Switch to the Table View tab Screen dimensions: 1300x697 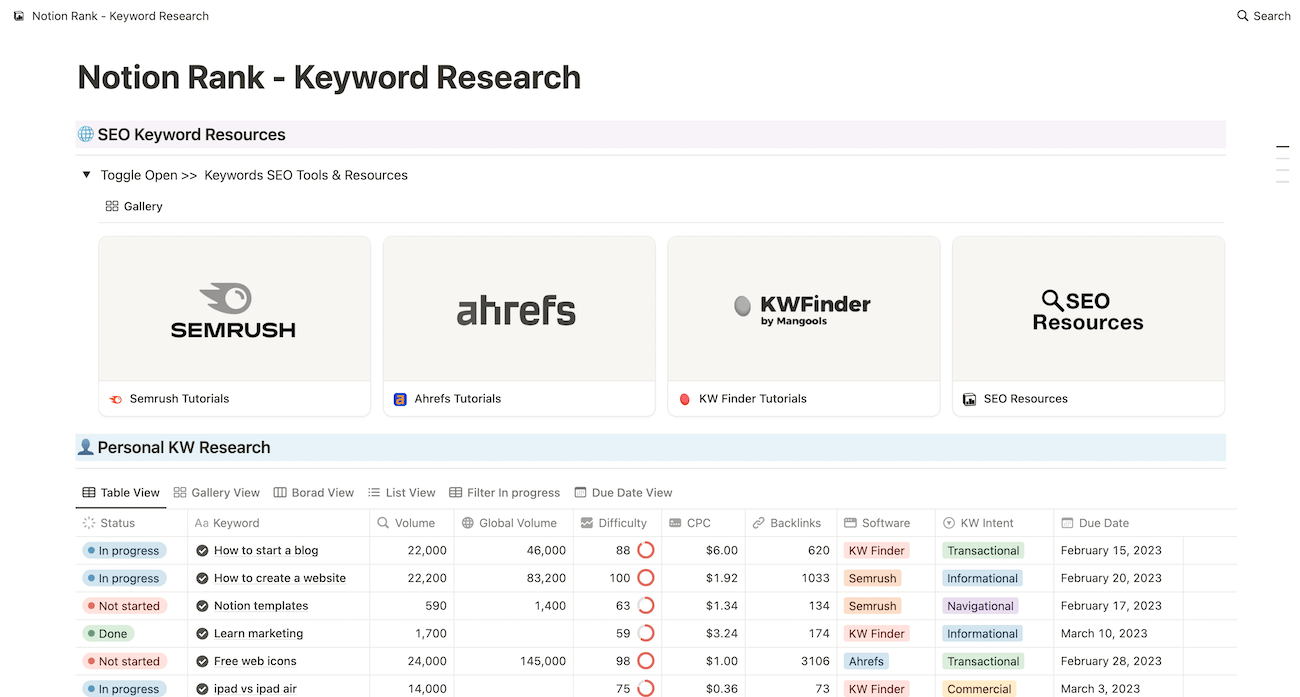[x=121, y=493]
